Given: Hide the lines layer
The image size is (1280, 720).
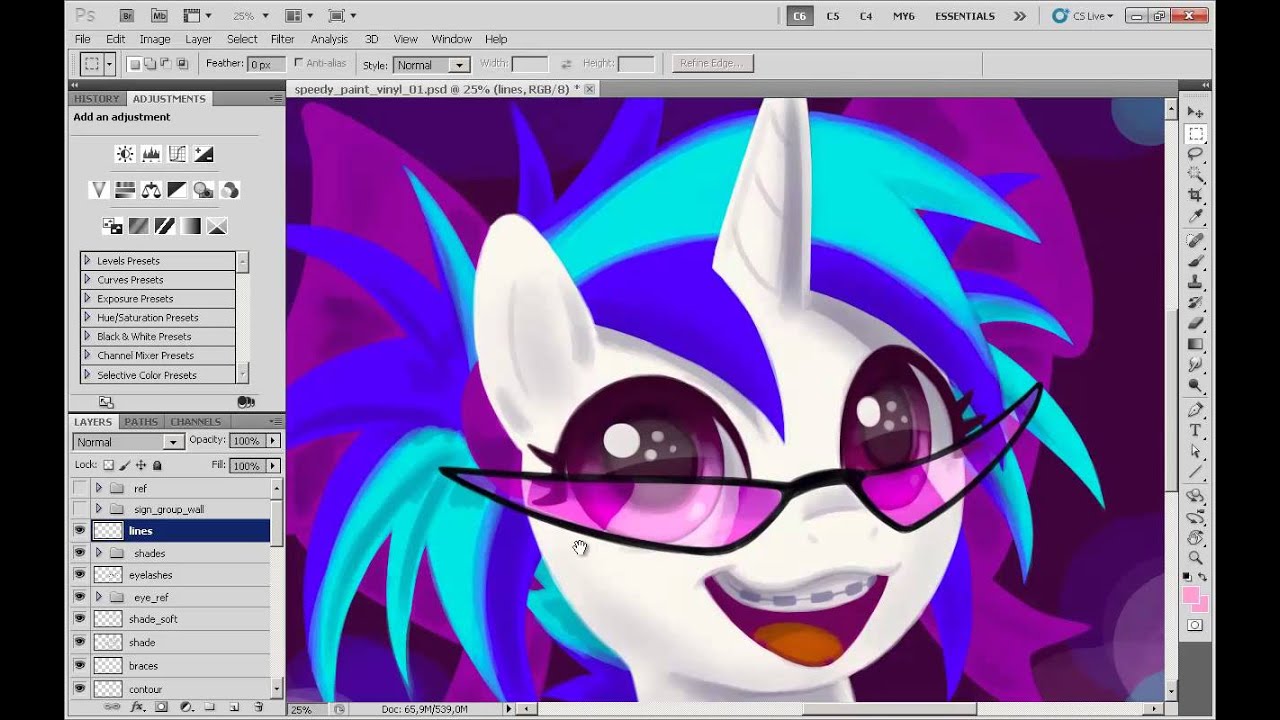Looking at the screenshot, I should [x=79, y=531].
